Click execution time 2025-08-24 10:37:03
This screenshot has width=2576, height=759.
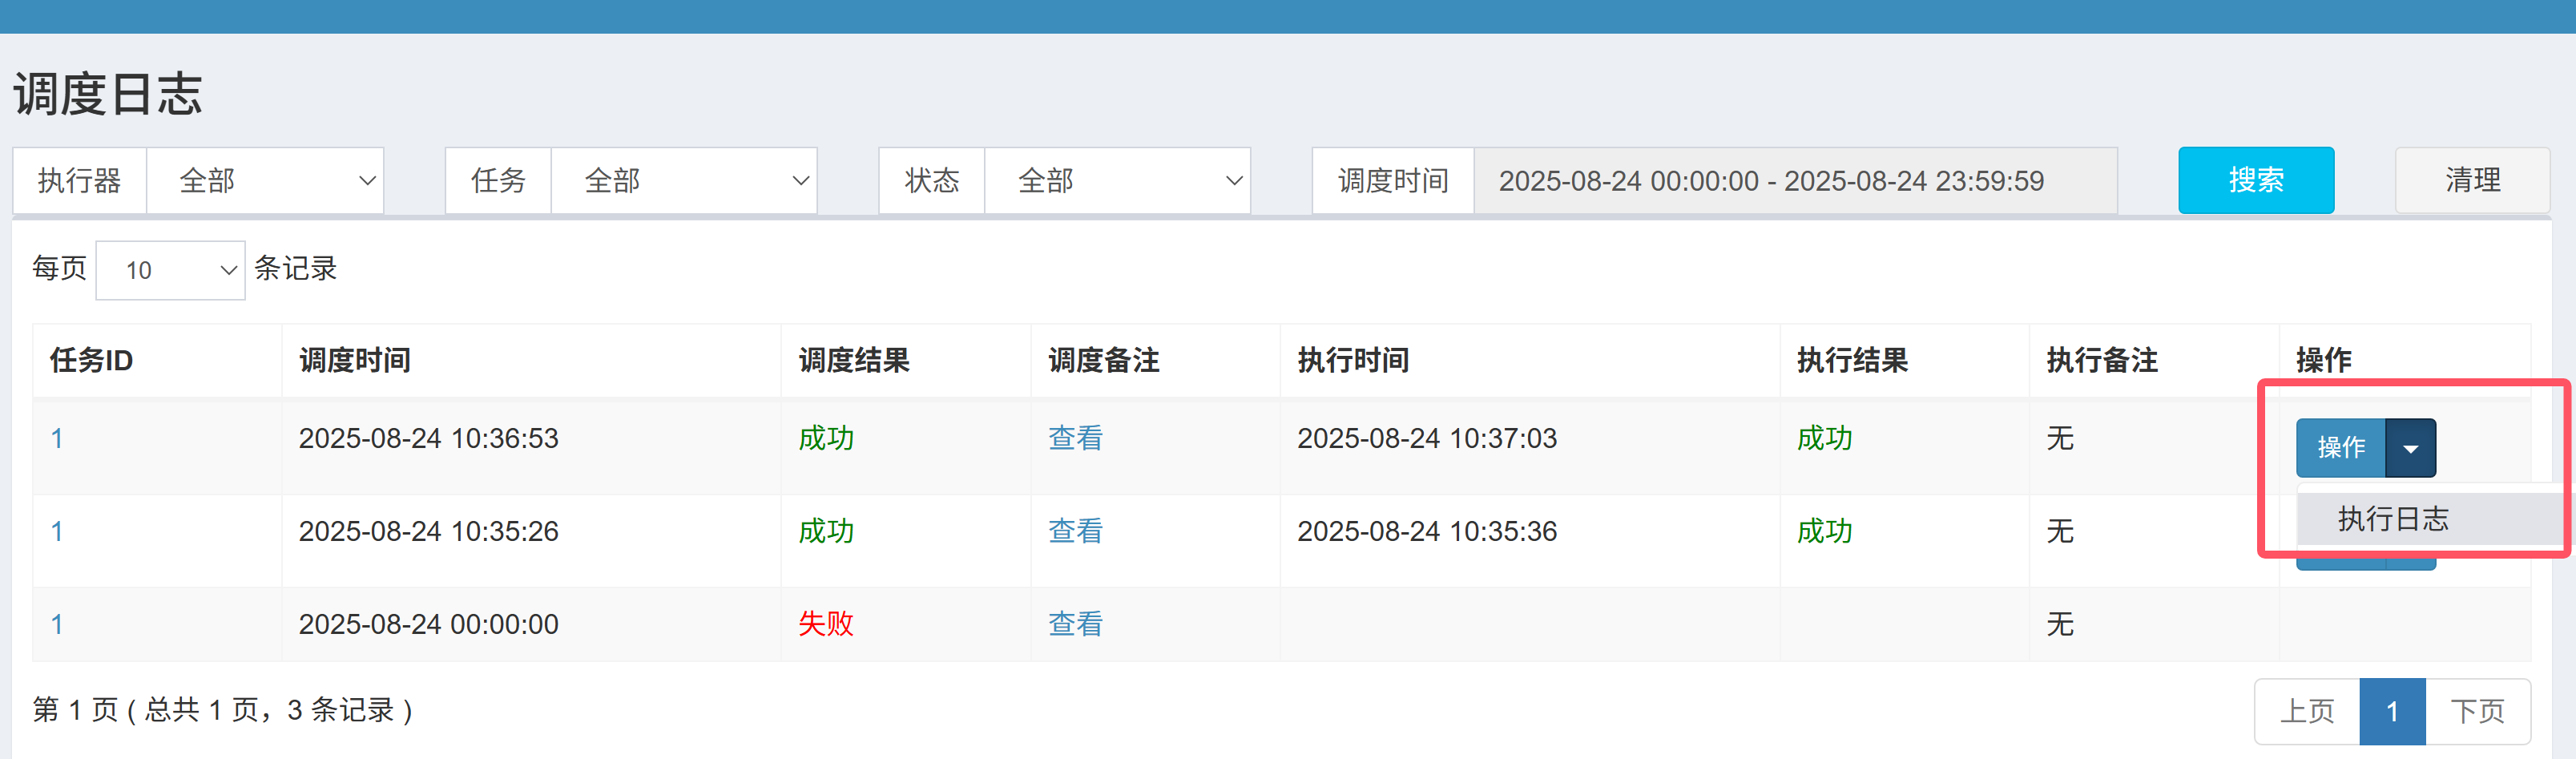pos(1427,439)
